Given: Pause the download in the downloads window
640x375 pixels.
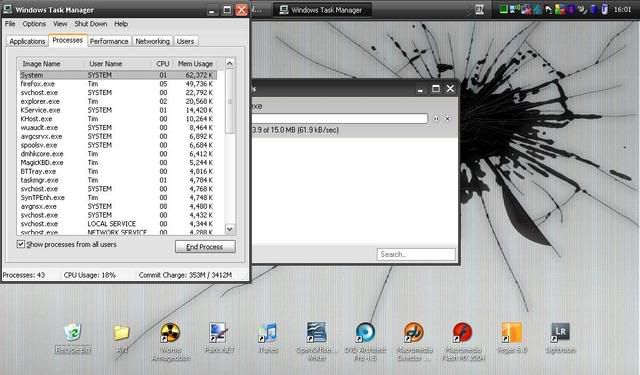Looking at the screenshot, I should pyautogui.click(x=436, y=119).
